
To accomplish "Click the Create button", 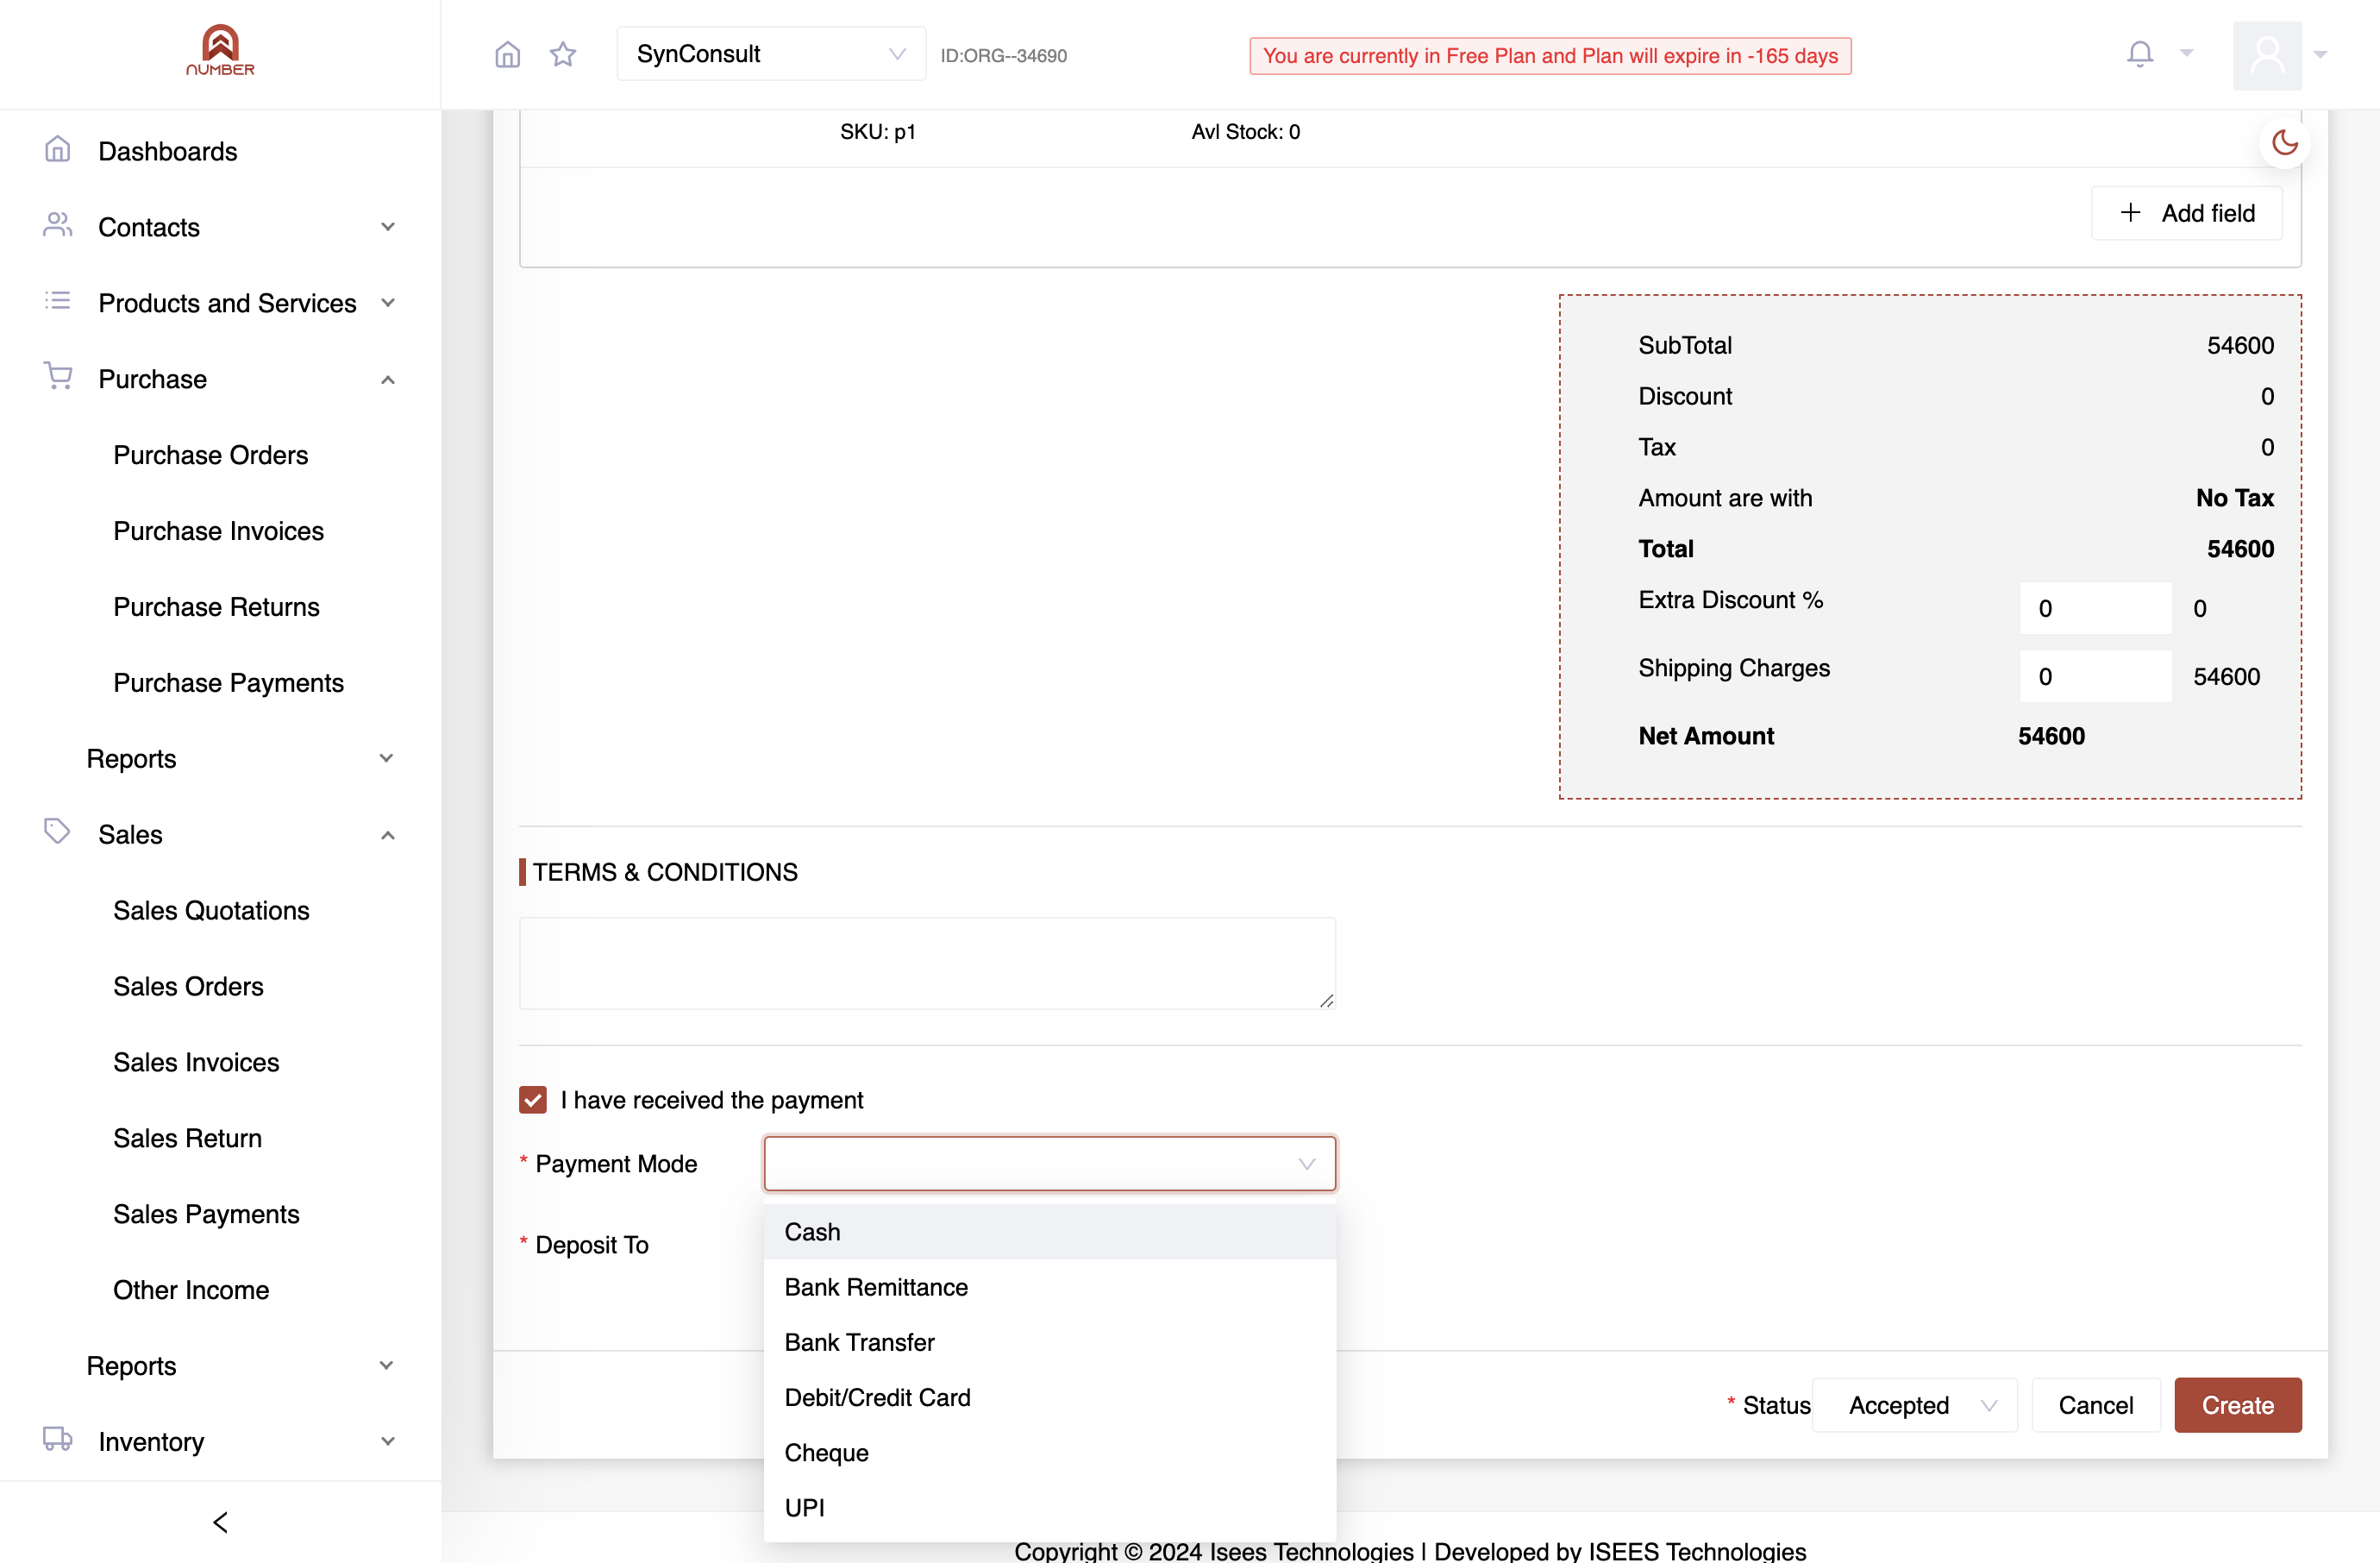I will [2237, 1405].
